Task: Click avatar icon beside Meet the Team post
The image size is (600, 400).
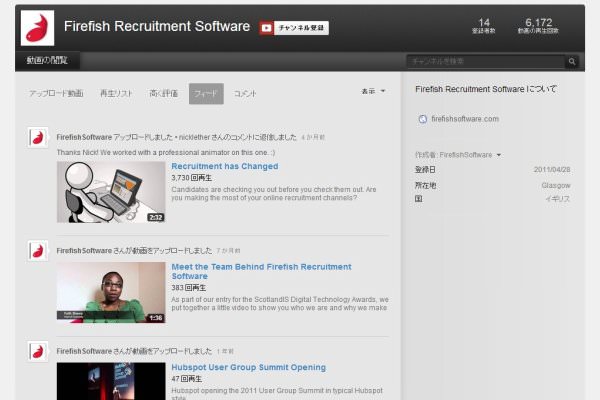Action: [38, 251]
